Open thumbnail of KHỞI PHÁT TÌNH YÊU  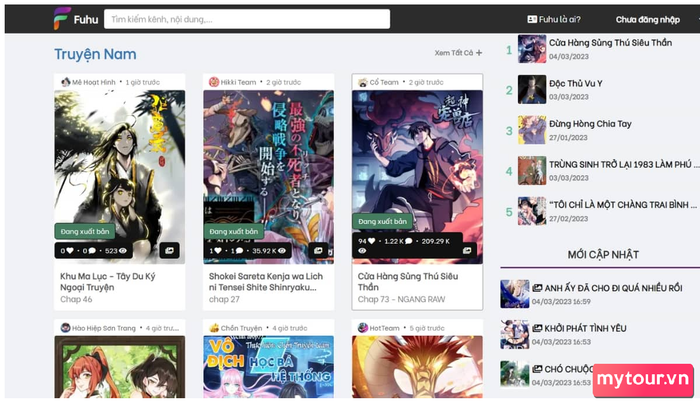(x=514, y=334)
